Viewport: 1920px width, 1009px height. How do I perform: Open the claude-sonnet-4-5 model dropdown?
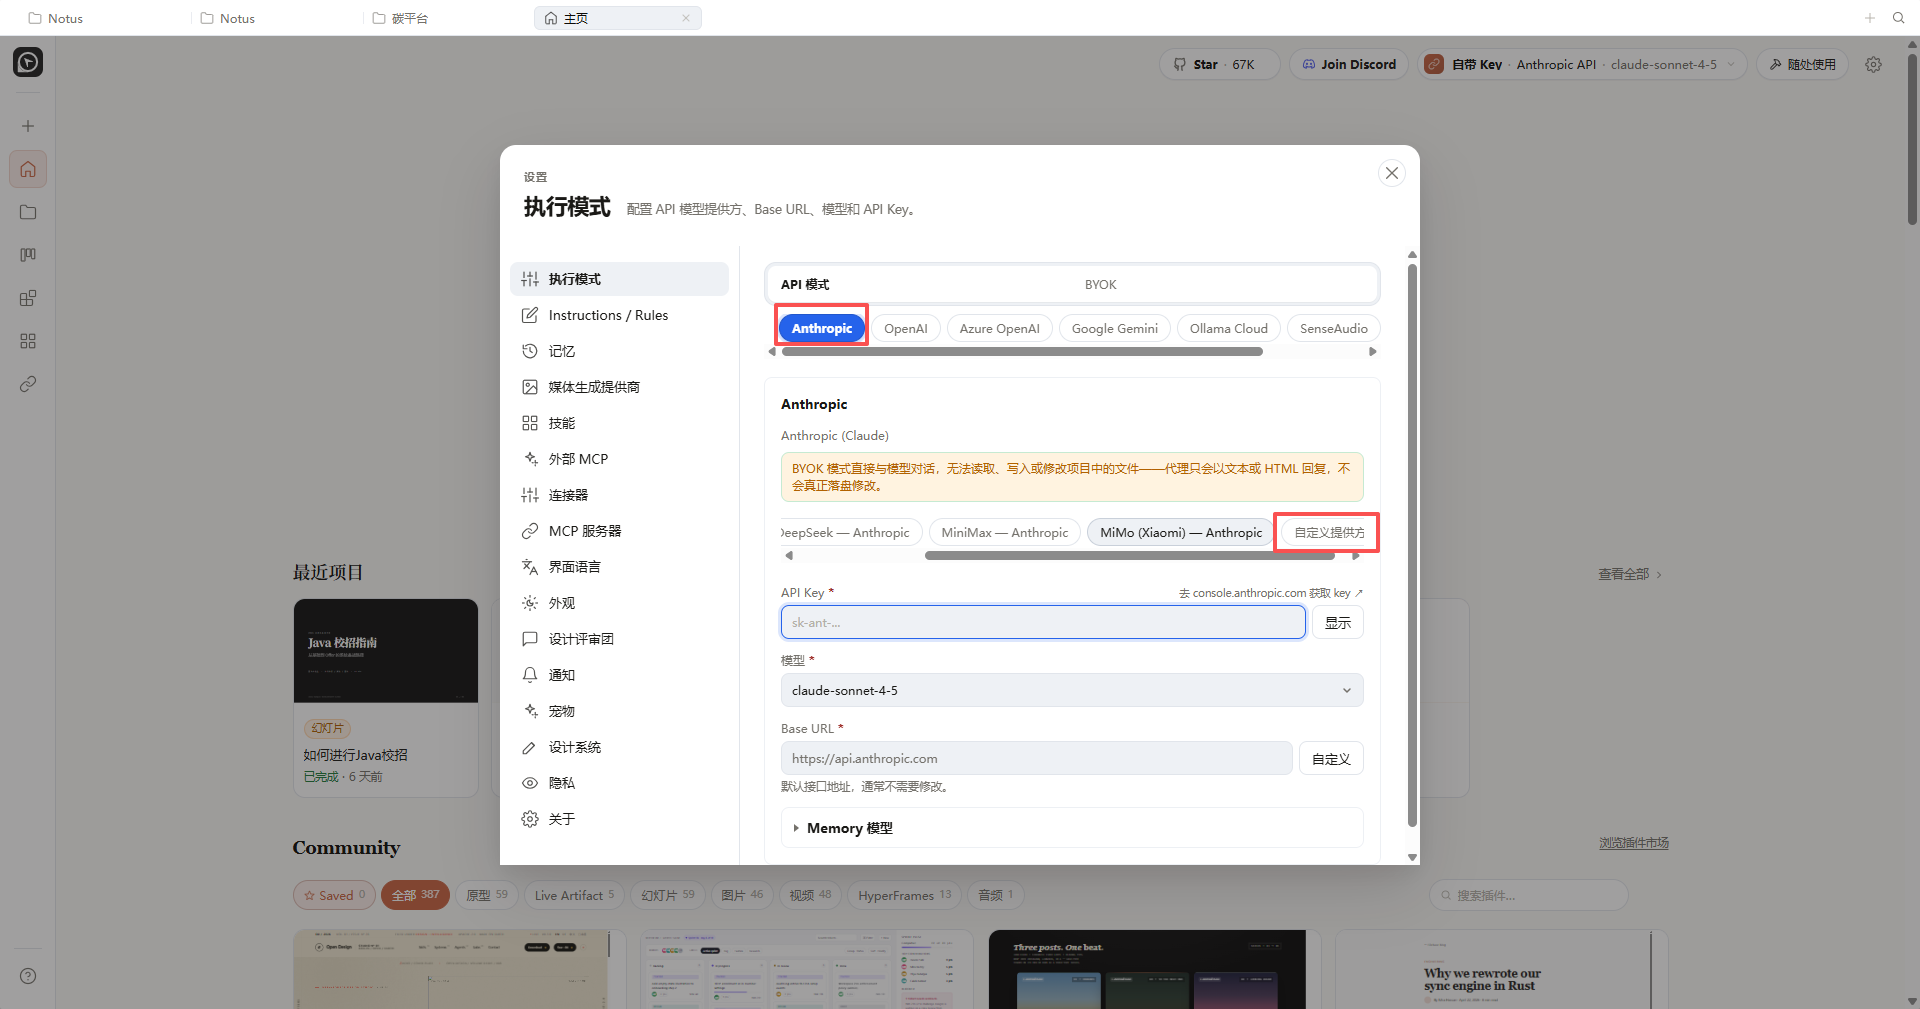click(x=1072, y=690)
